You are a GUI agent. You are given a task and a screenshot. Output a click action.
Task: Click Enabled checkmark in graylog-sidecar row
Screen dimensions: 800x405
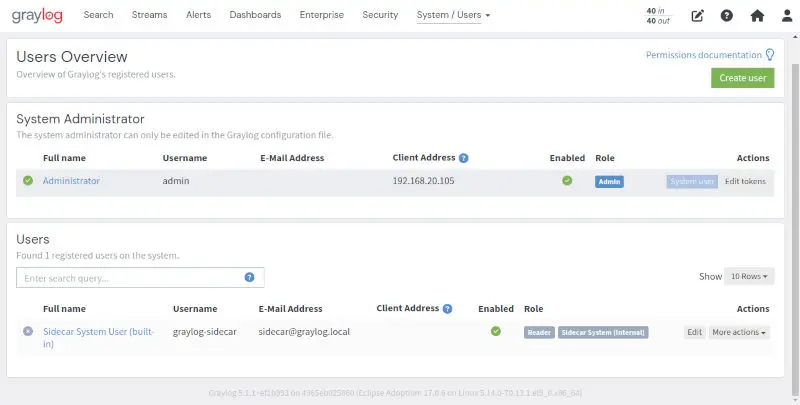click(495, 332)
